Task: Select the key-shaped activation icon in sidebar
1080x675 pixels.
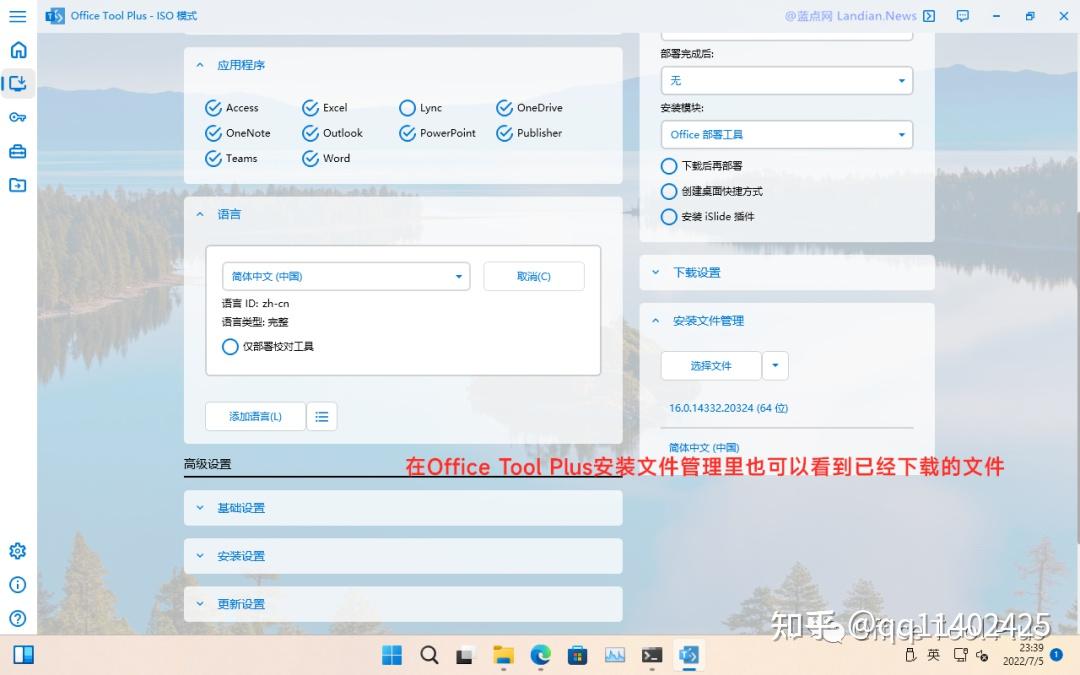Action: [17, 117]
